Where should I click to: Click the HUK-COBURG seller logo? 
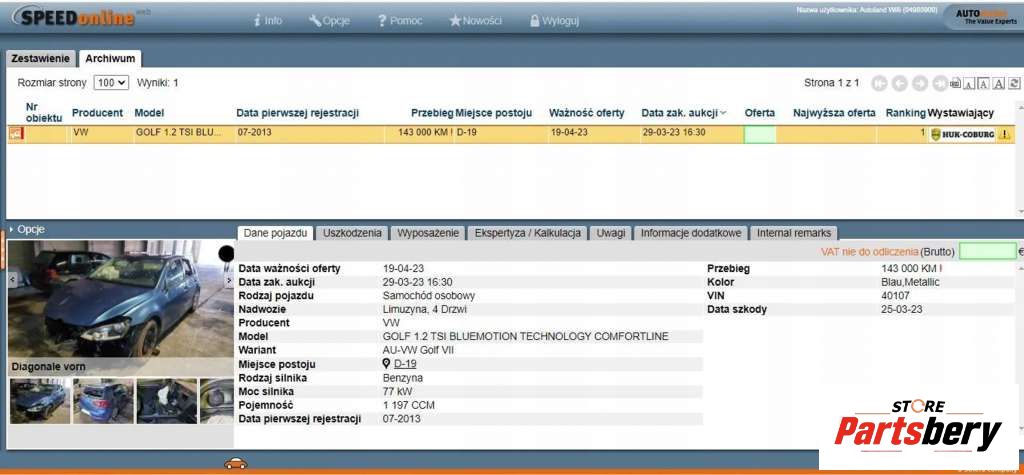click(962, 134)
